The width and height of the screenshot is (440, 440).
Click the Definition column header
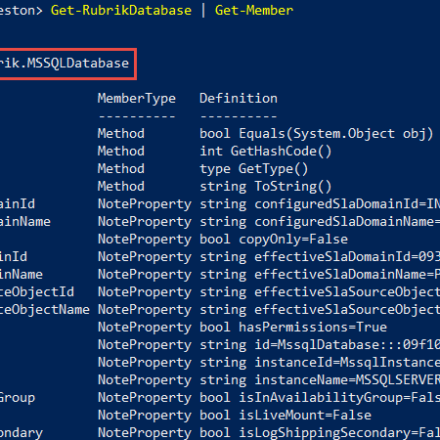tap(238, 99)
